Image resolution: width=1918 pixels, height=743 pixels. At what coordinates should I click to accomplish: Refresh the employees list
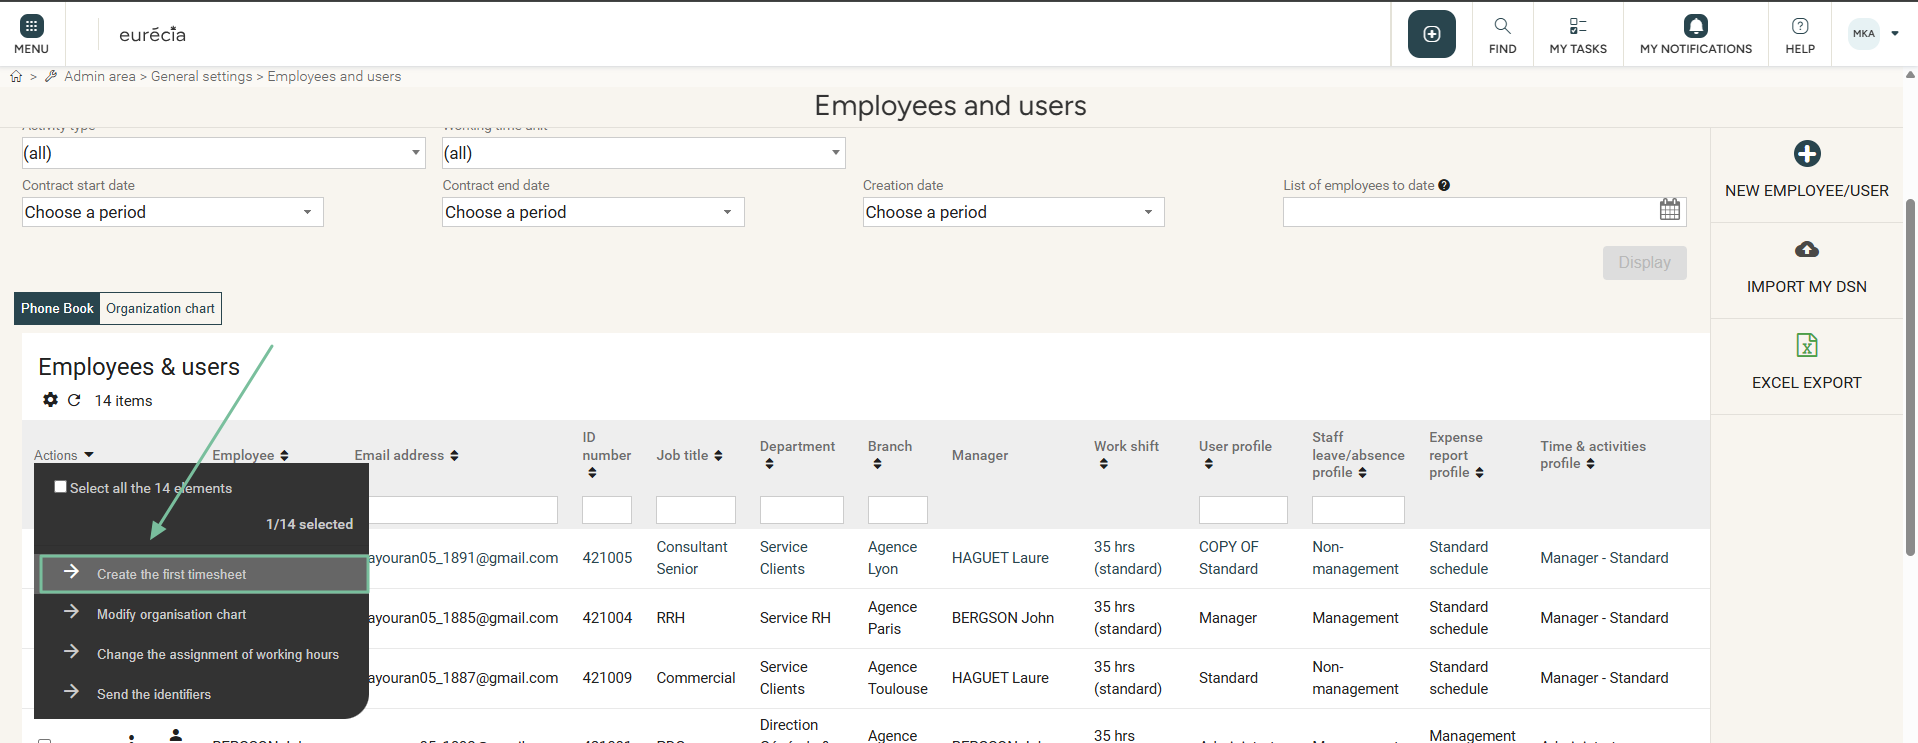[74, 400]
